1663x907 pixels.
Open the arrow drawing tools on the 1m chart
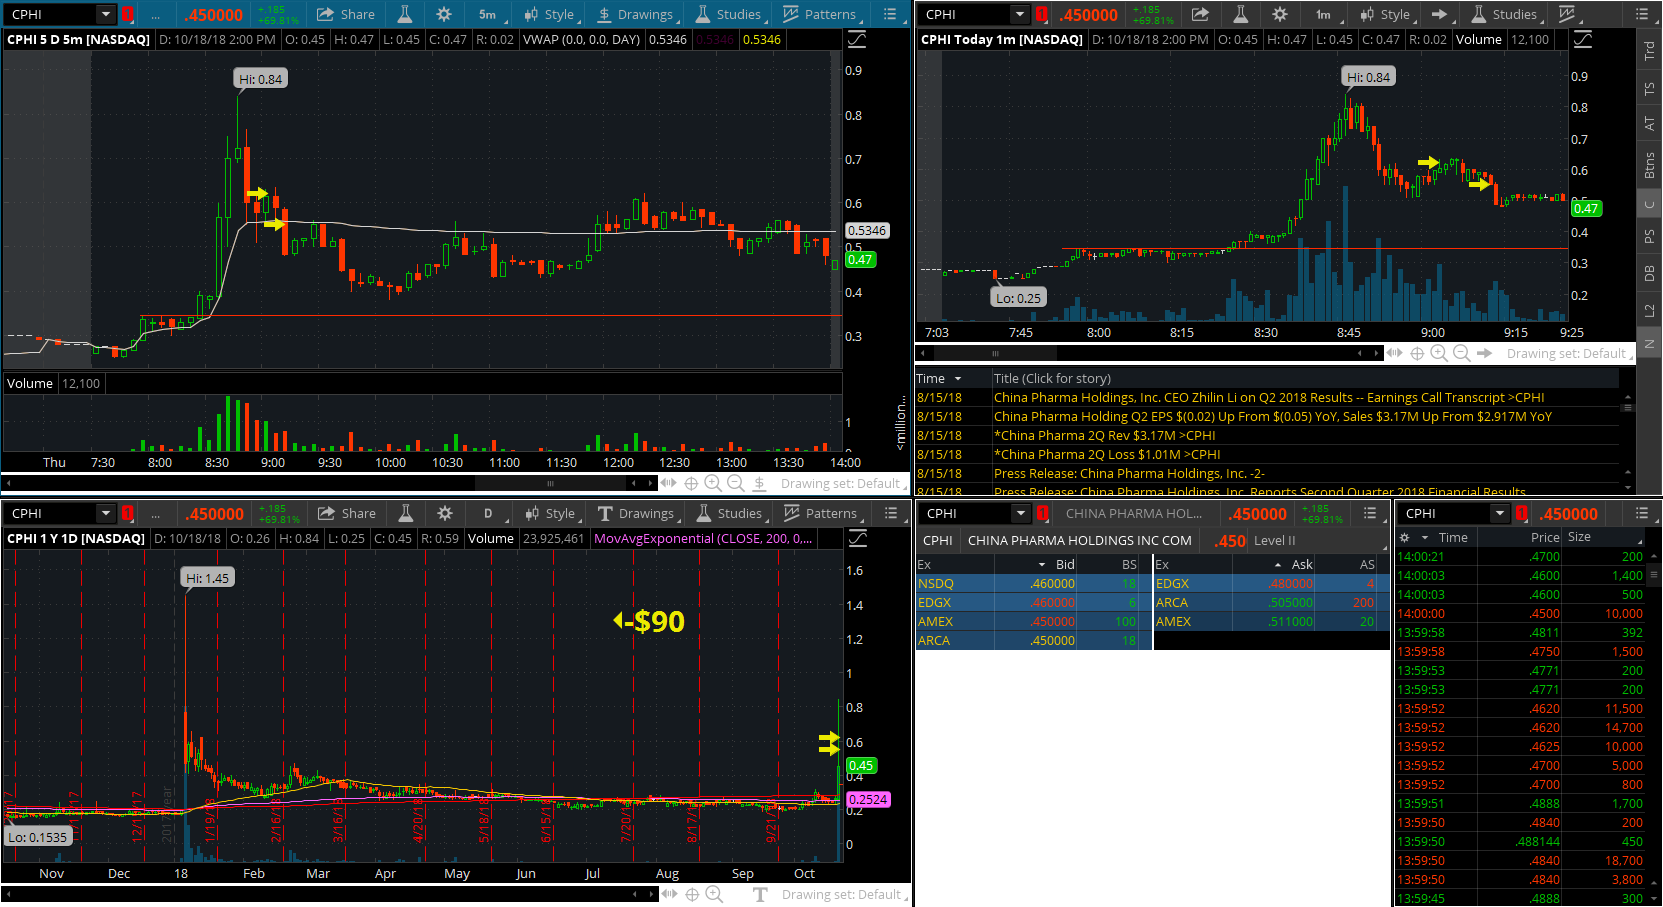1441,14
